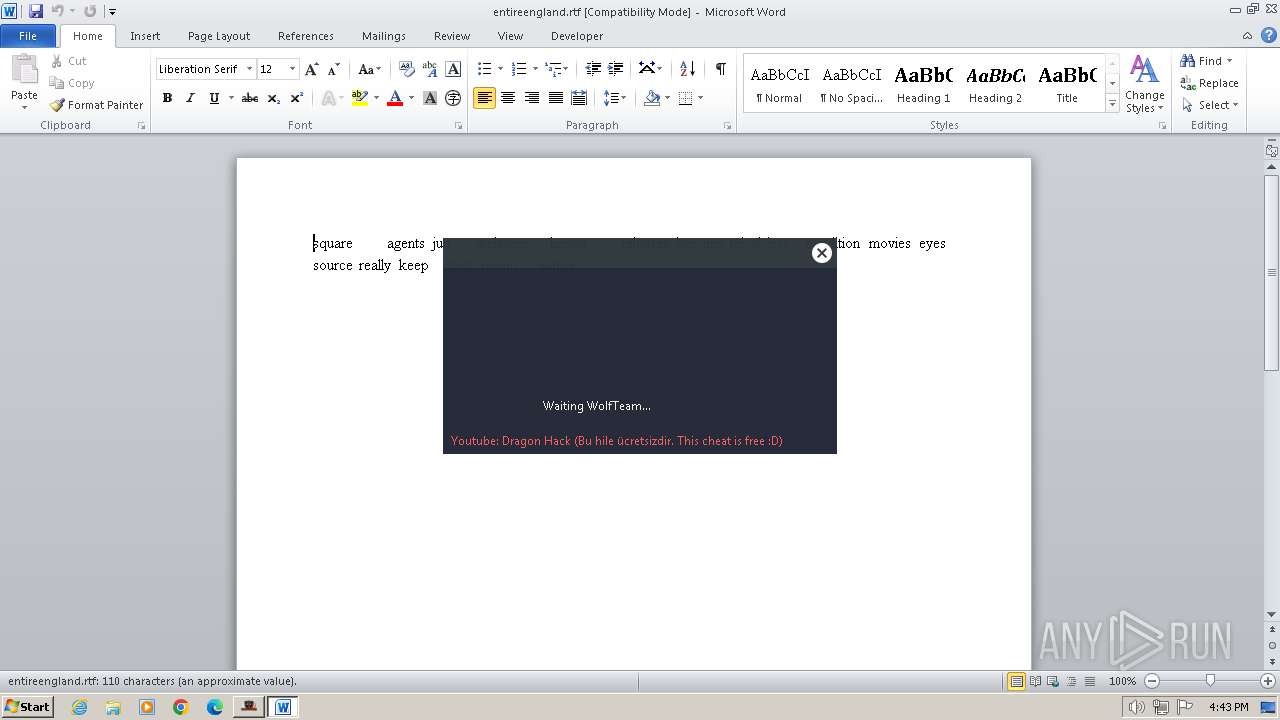Switch to the References tab

click(x=306, y=36)
